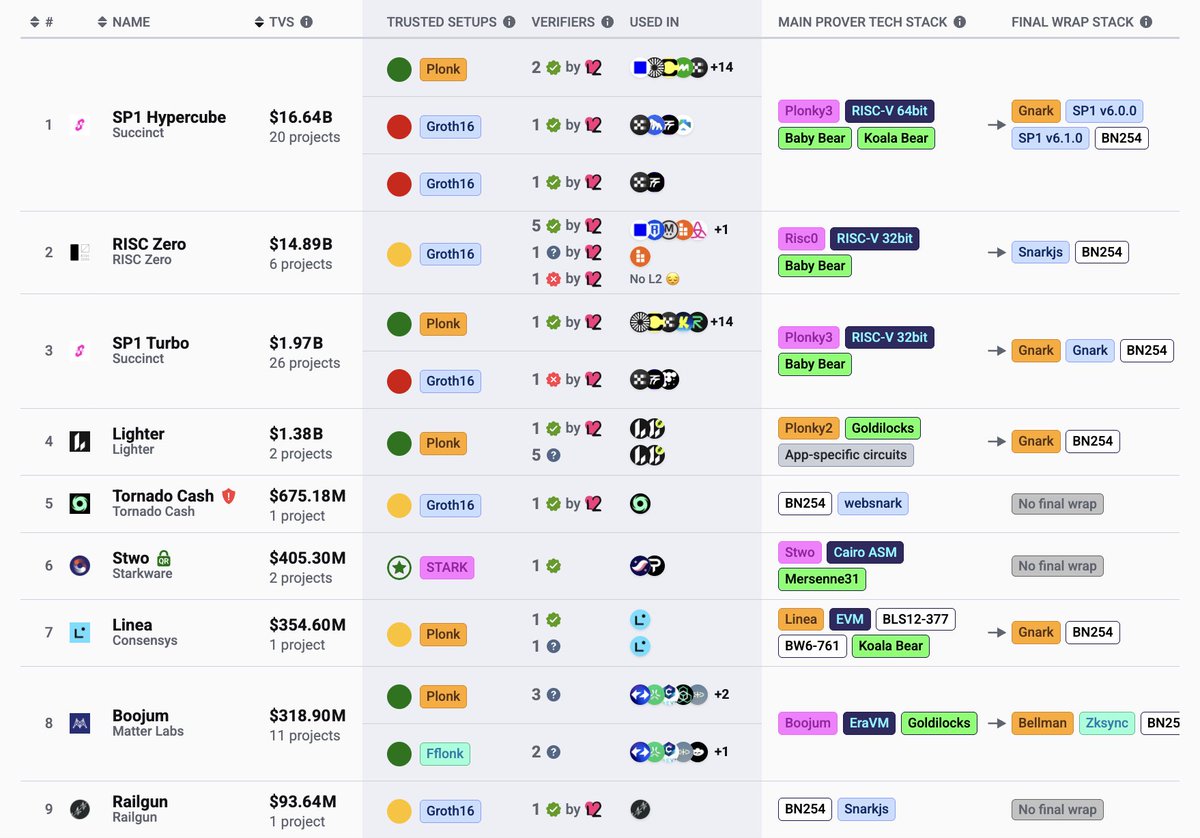This screenshot has height=838, width=1200.
Task: Click the Fflonk trusted setup badge
Action: (445, 753)
